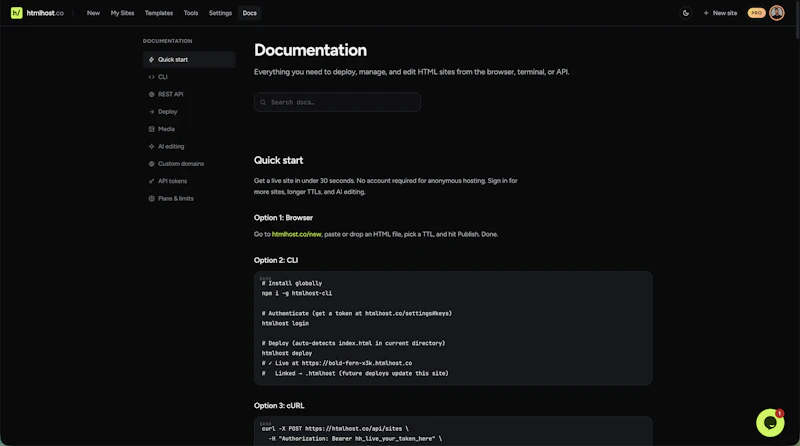
Task: Click the CLI code brackets icon
Action: coord(152,77)
